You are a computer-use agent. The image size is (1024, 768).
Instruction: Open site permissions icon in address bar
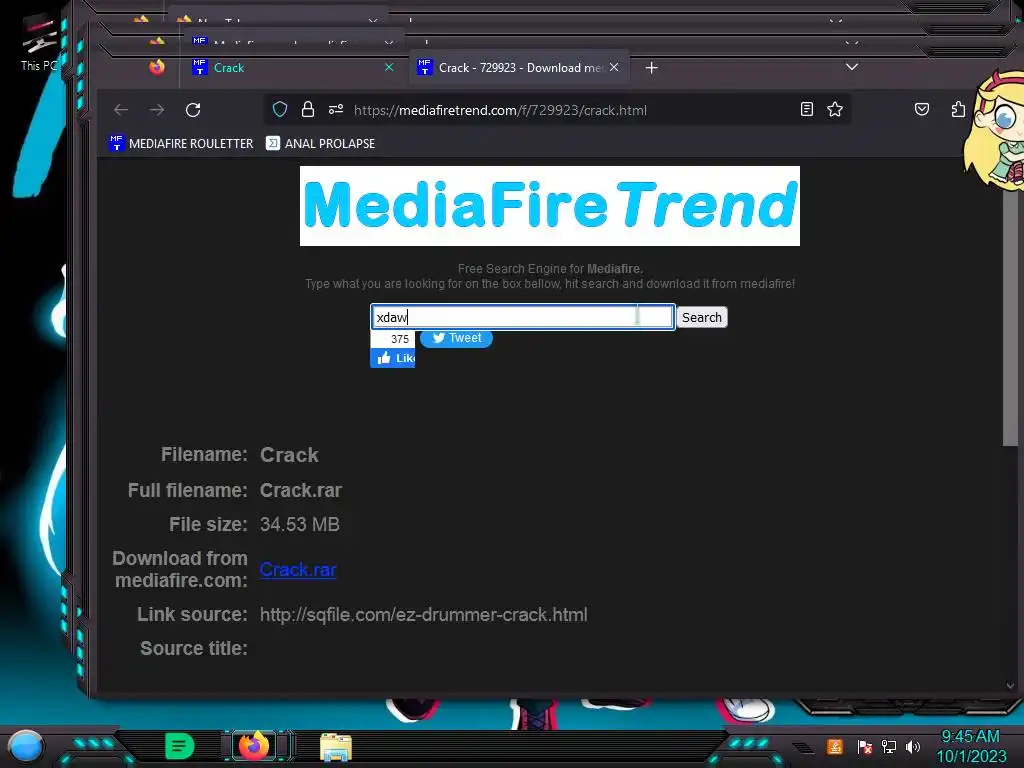click(336, 110)
